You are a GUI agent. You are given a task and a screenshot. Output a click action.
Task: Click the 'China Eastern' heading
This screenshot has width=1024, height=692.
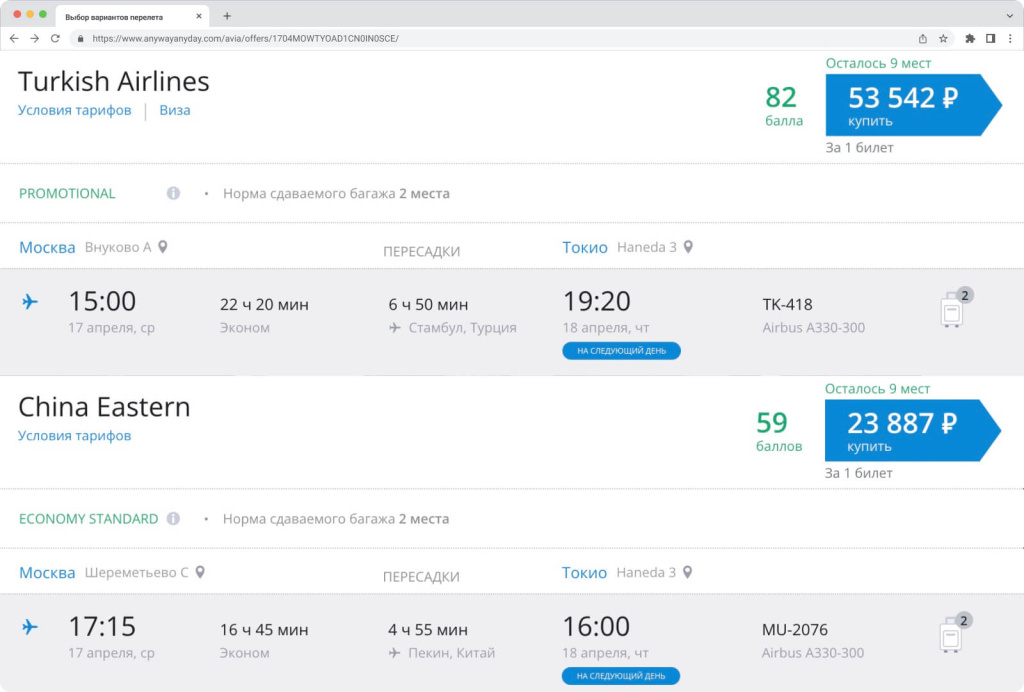pyautogui.click(x=104, y=407)
